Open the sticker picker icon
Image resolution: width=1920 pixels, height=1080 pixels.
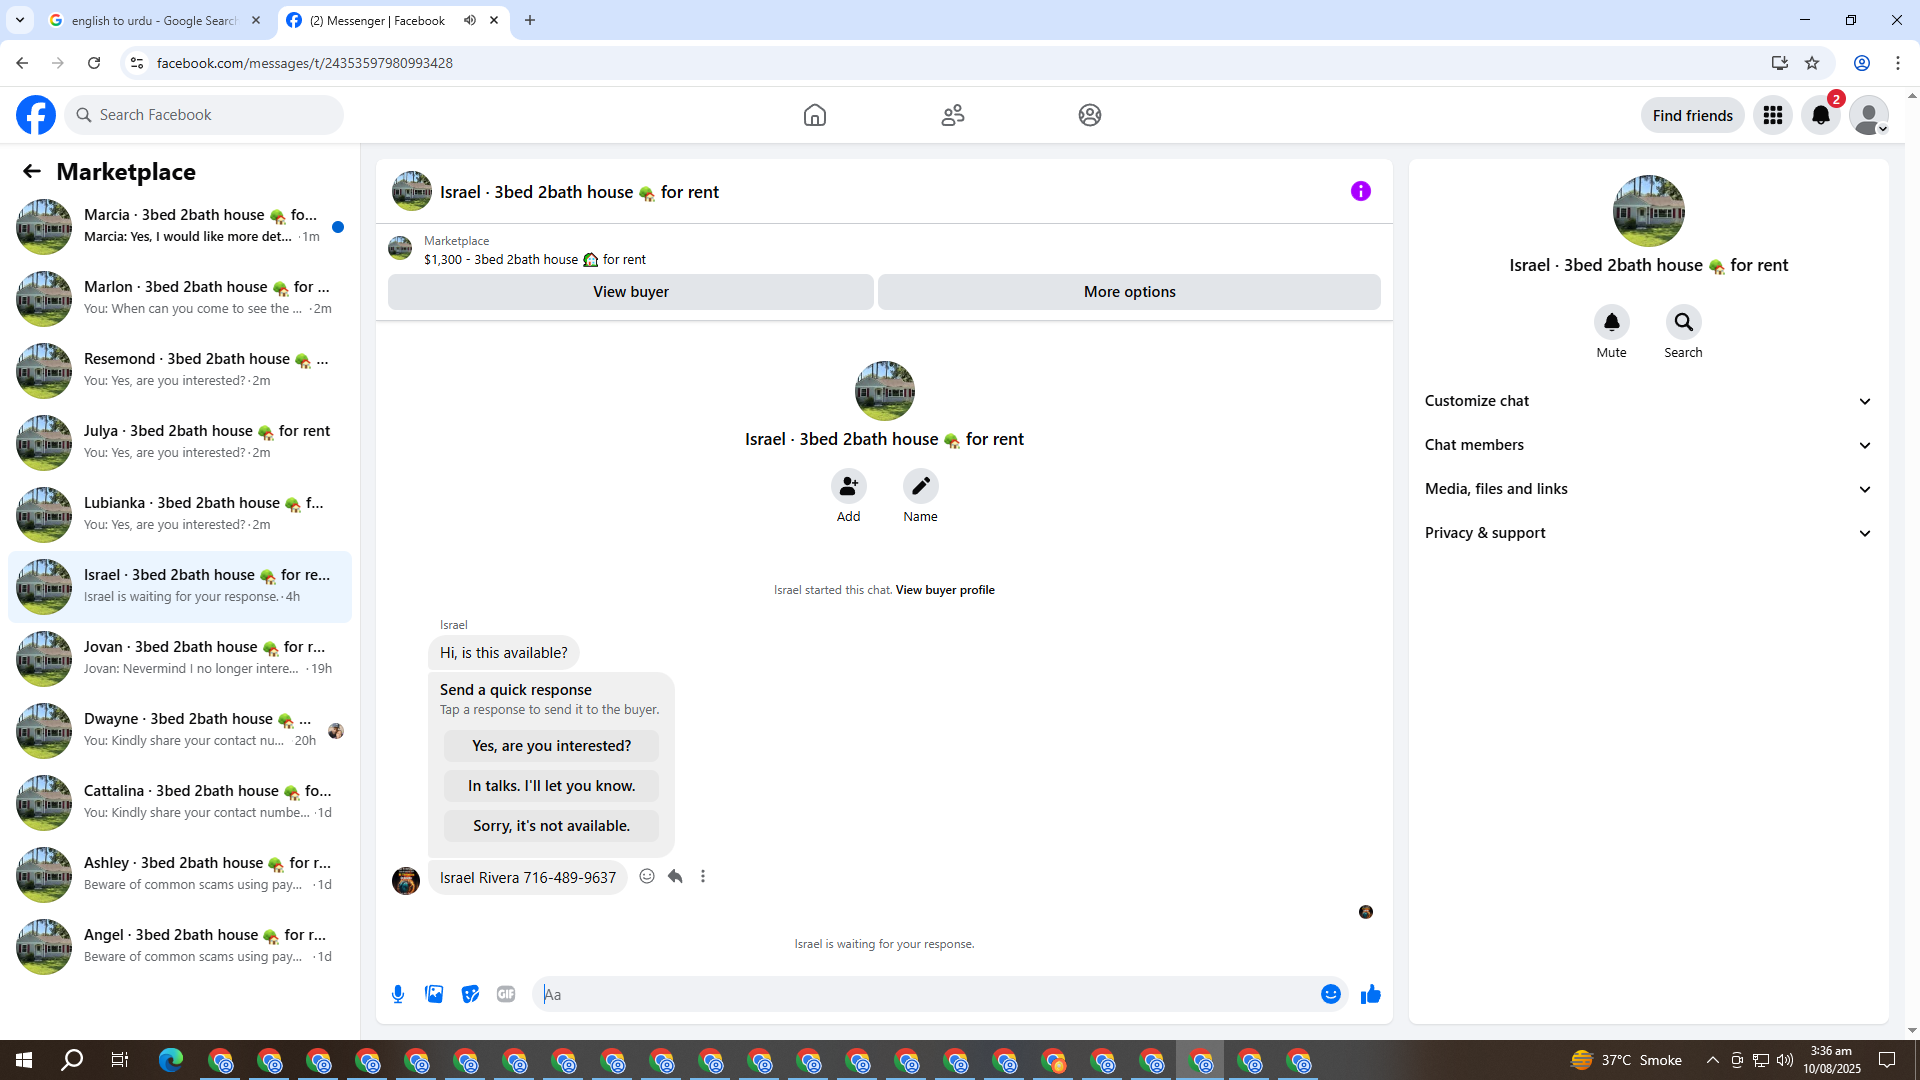pyautogui.click(x=470, y=994)
